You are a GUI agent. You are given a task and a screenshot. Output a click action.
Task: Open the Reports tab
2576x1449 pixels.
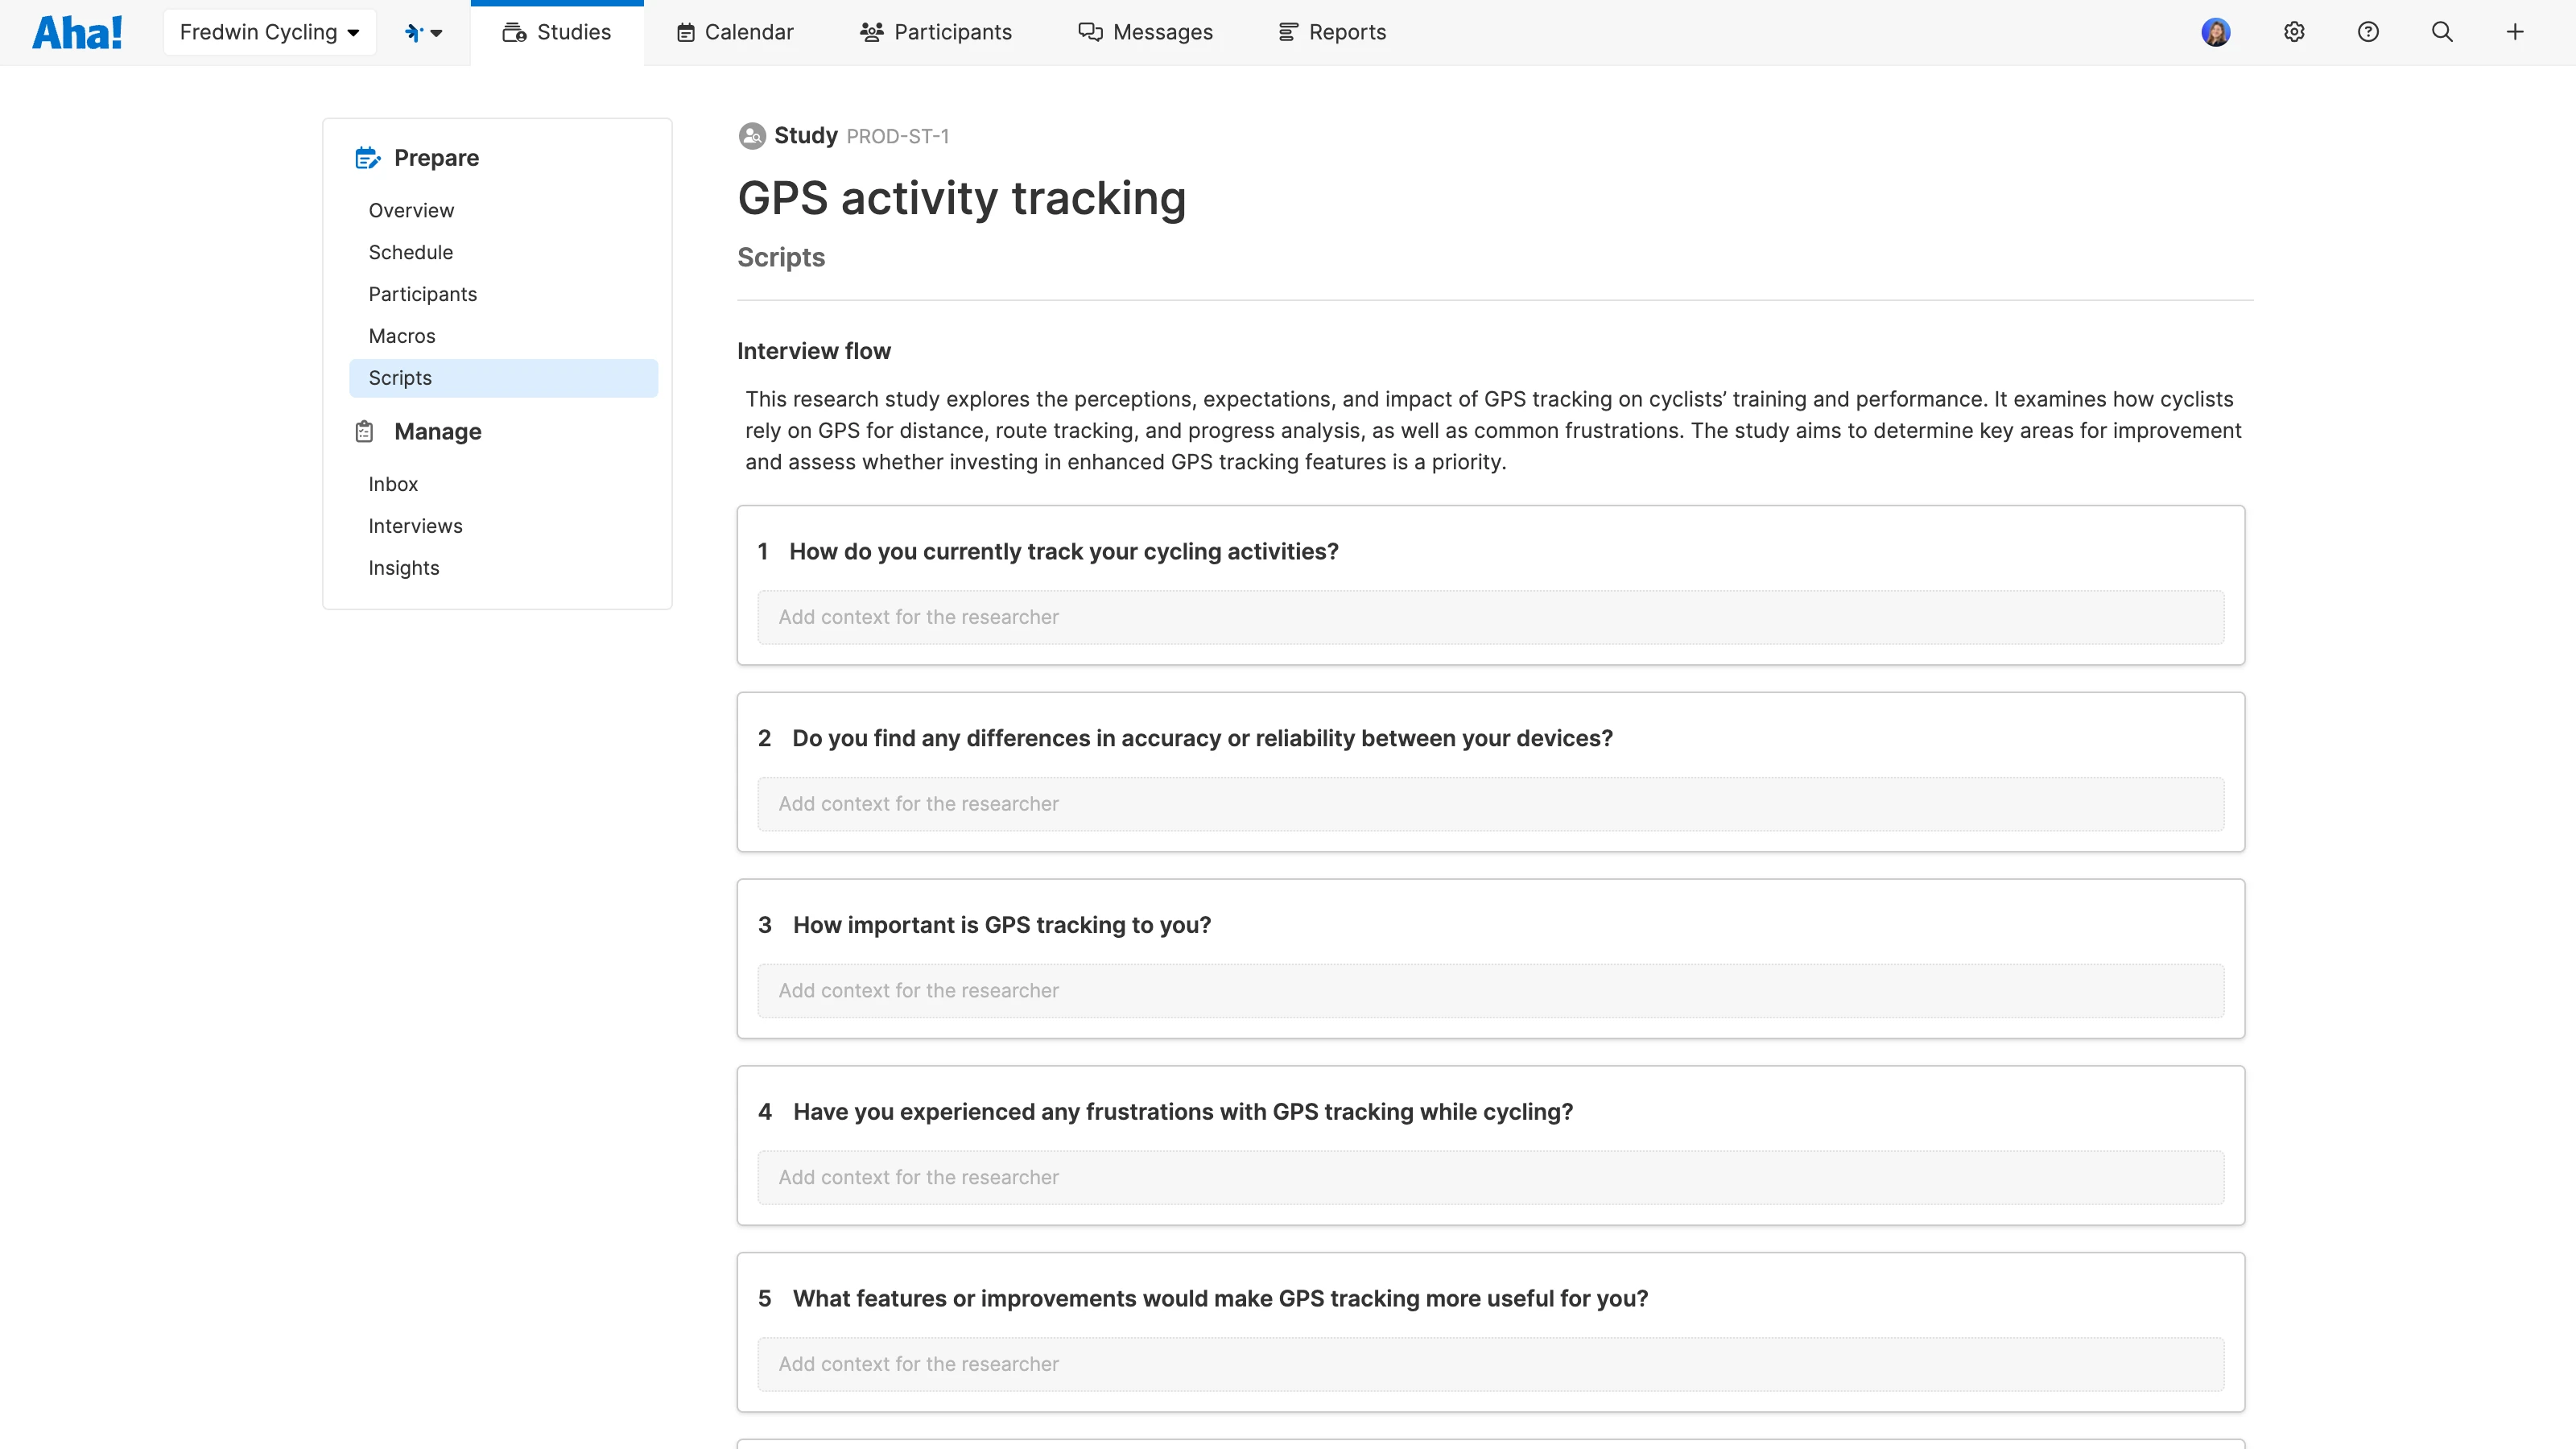pos(1332,32)
